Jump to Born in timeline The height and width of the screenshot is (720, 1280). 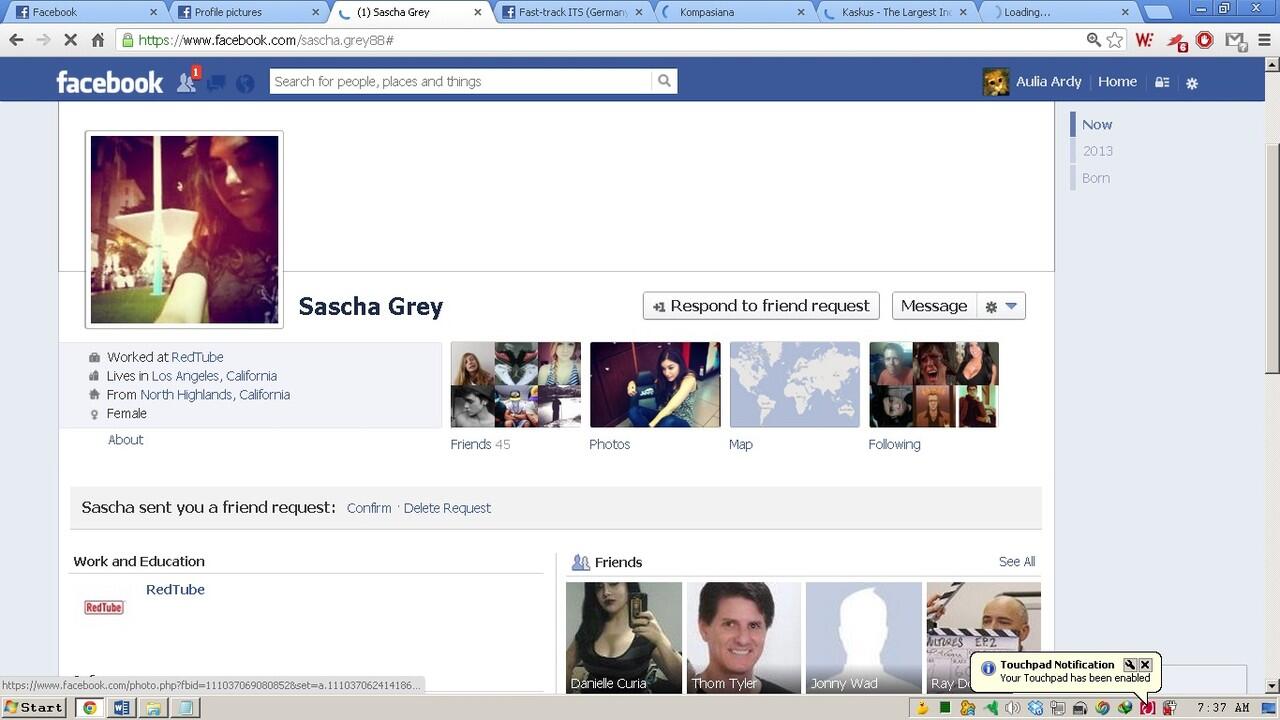click(x=1096, y=178)
